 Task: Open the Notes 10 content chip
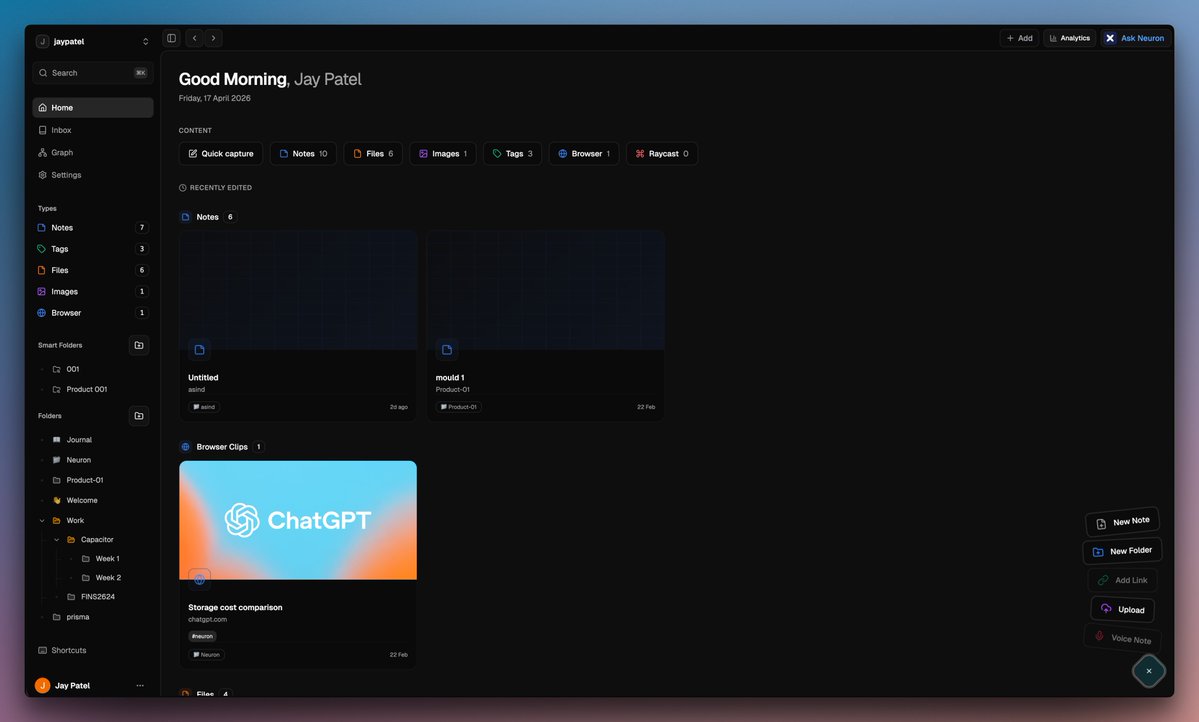coord(303,154)
